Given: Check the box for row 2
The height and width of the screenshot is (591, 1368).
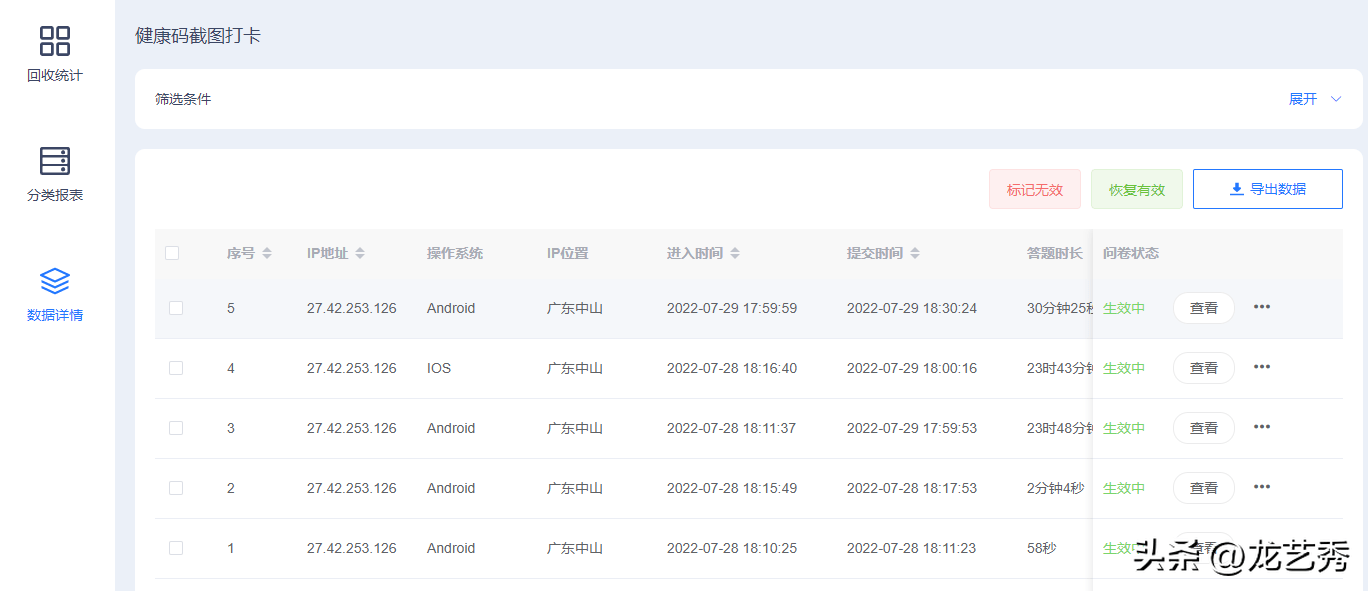Looking at the screenshot, I should pos(176,488).
